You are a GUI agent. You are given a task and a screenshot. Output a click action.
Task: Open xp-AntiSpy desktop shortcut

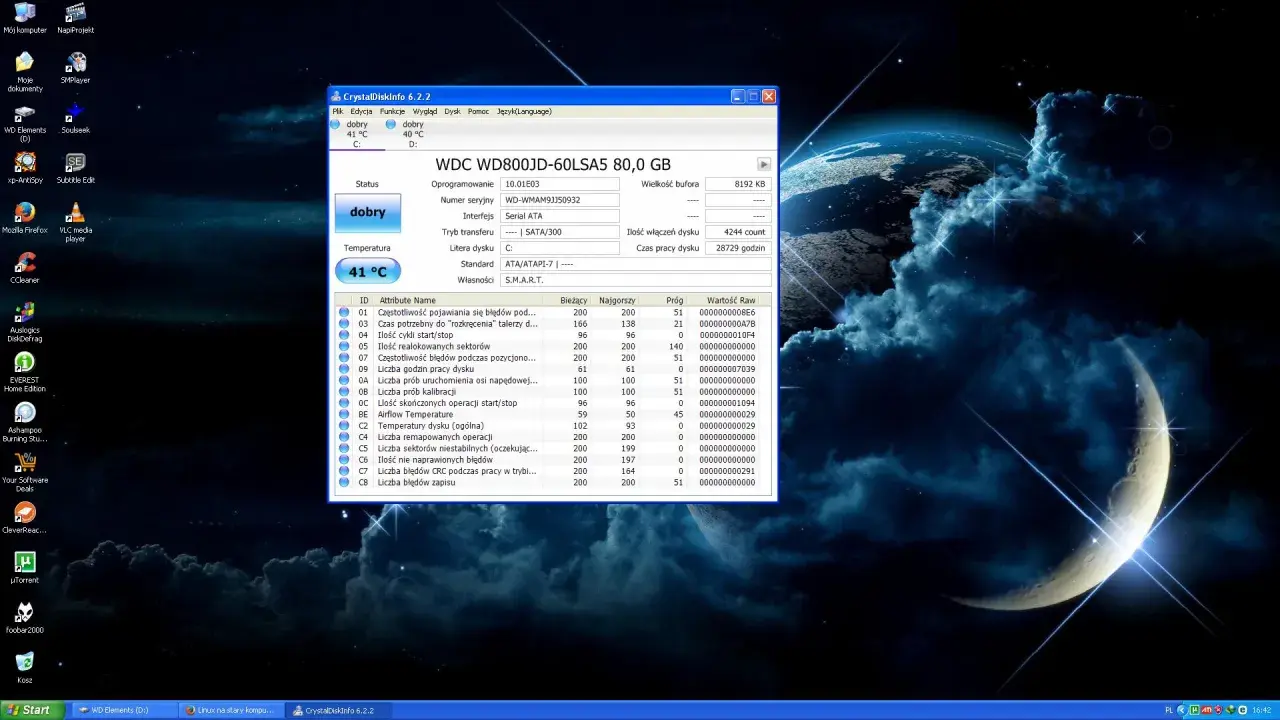(25, 168)
